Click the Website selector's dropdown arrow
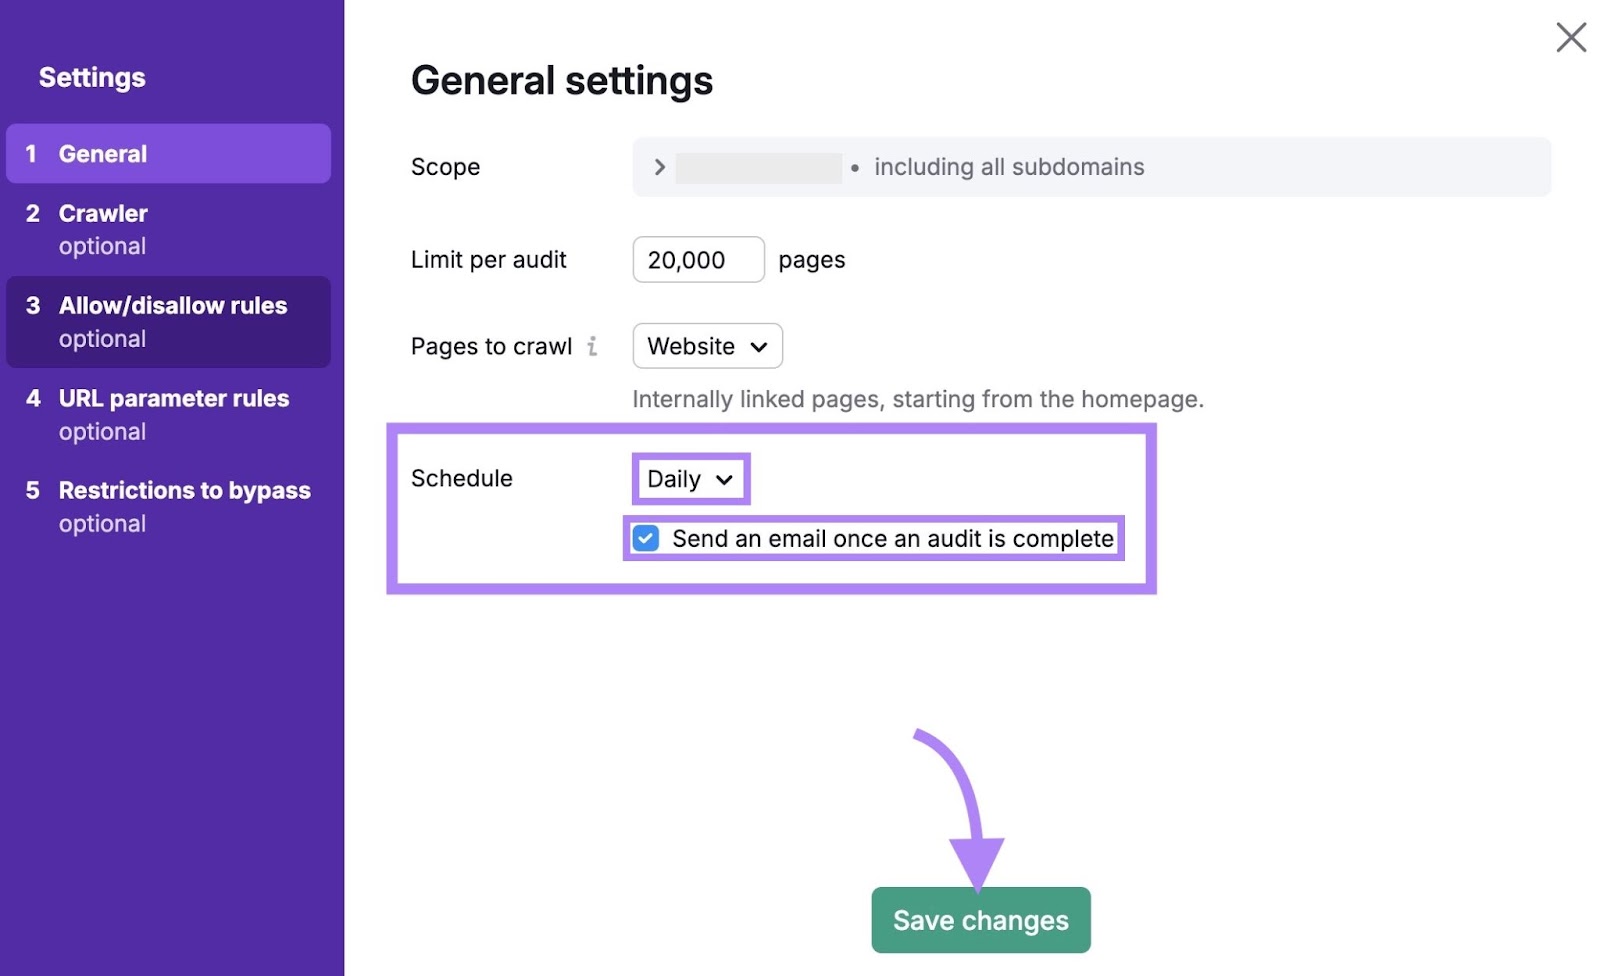 757,347
